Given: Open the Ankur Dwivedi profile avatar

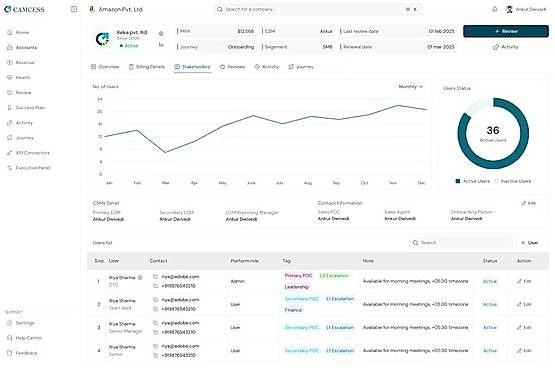Looking at the screenshot, I should [x=509, y=9].
